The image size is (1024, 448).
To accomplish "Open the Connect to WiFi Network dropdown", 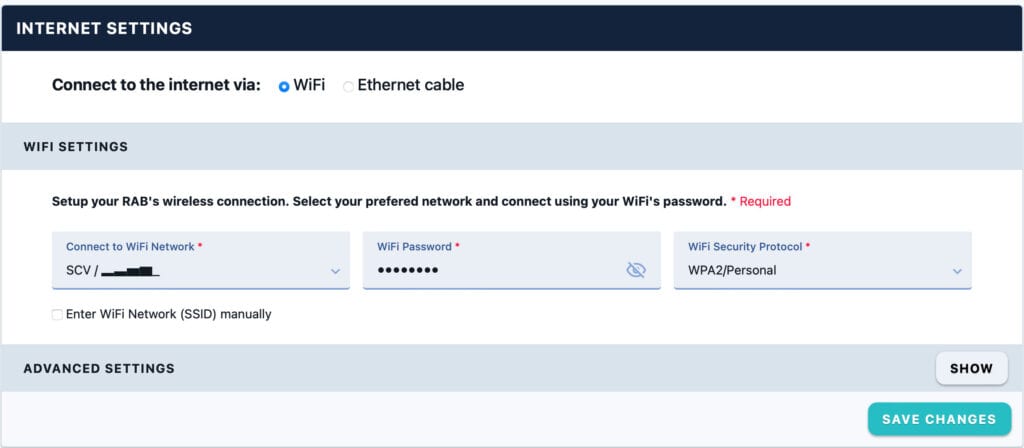I will point(200,261).
